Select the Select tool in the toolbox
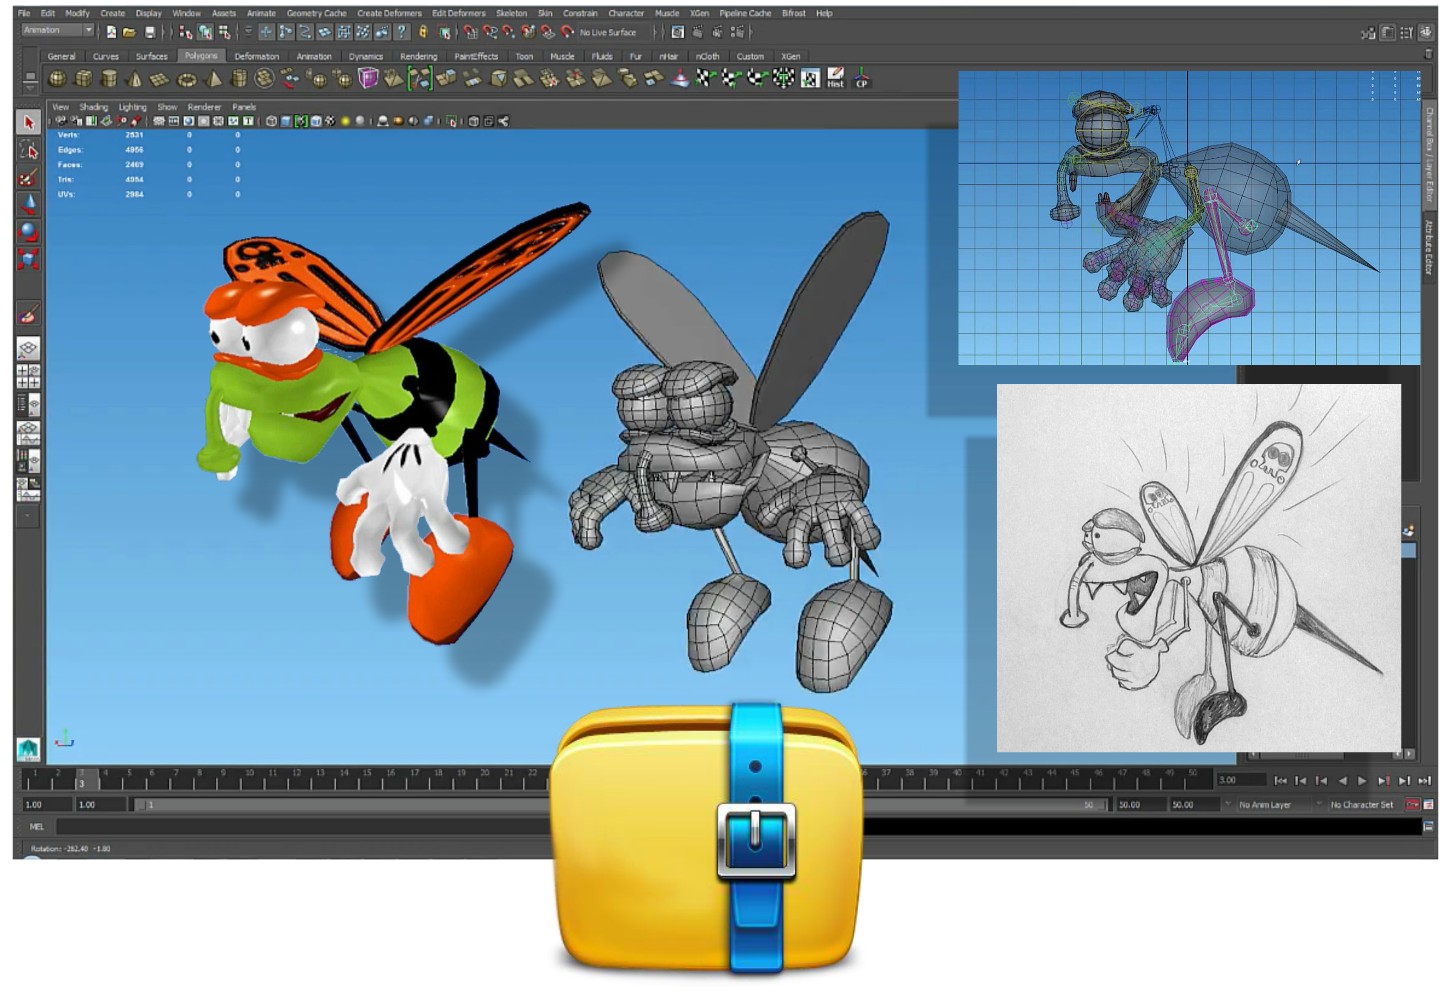1444x993 pixels. click(28, 123)
